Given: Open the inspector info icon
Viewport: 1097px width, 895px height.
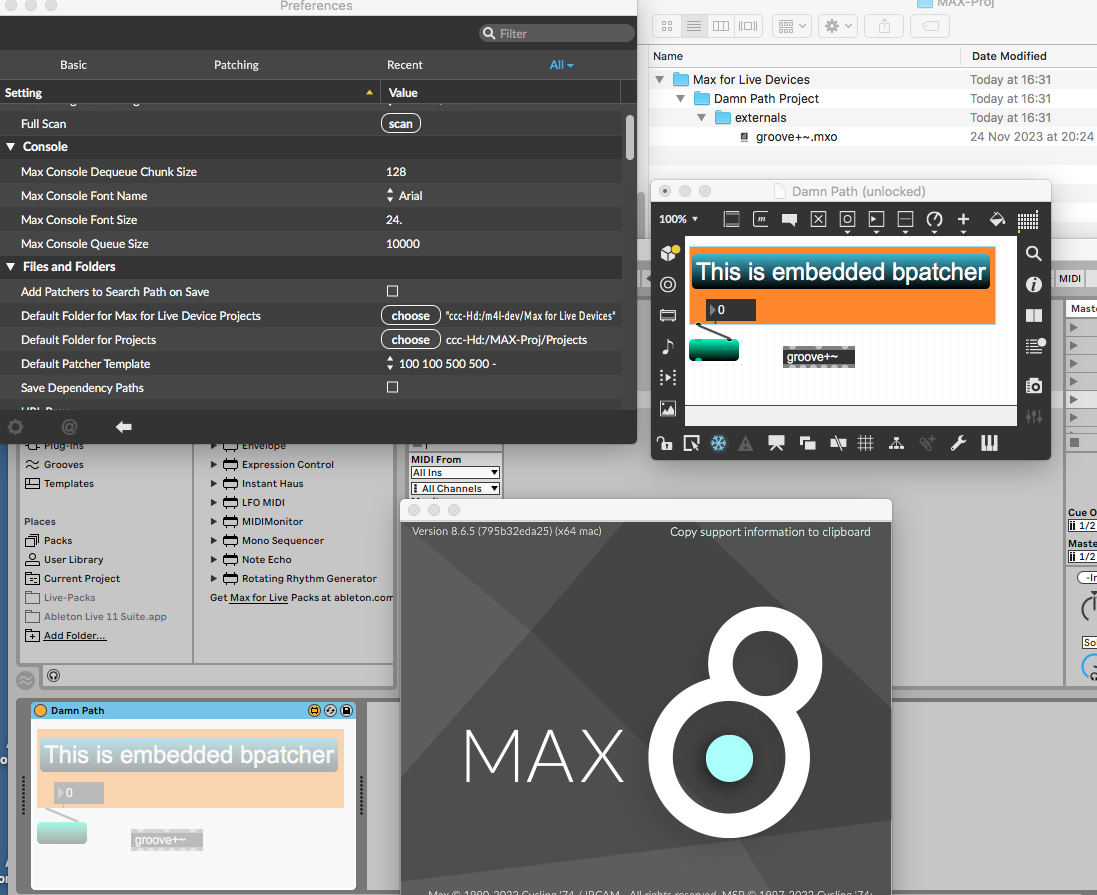Looking at the screenshot, I should pyautogui.click(x=1034, y=285).
